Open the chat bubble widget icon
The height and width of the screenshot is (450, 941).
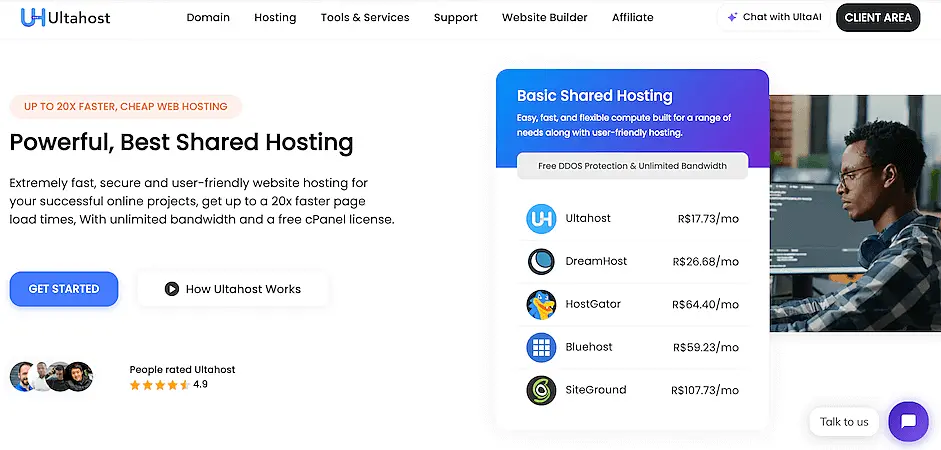point(908,421)
